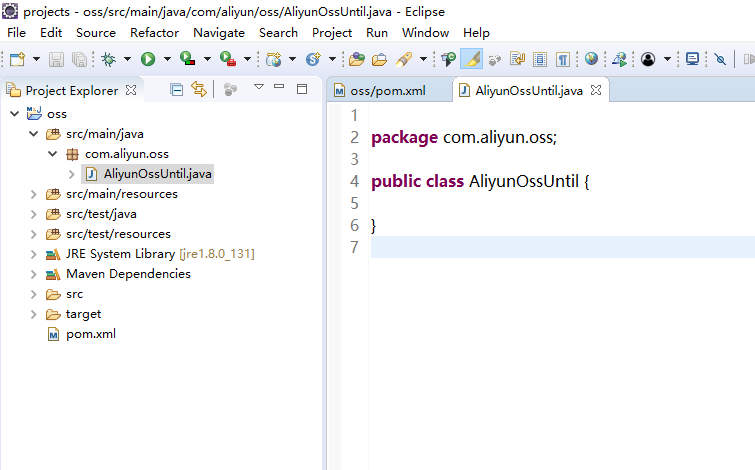Click the Pin Editor icon

click(720, 59)
